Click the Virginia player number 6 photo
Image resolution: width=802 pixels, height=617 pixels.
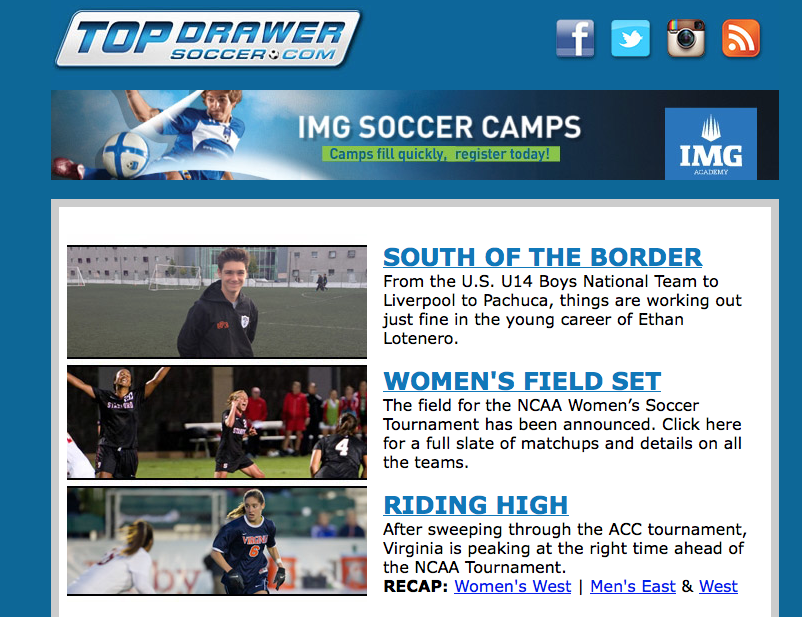[217, 541]
